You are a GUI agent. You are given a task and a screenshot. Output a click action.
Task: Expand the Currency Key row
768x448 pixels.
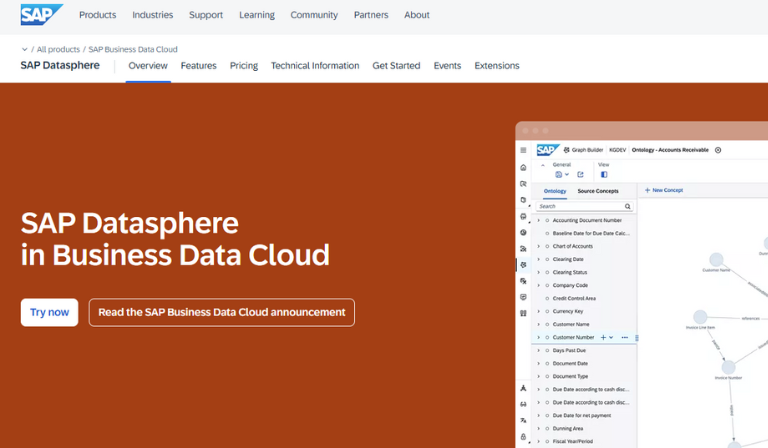click(539, 311)
